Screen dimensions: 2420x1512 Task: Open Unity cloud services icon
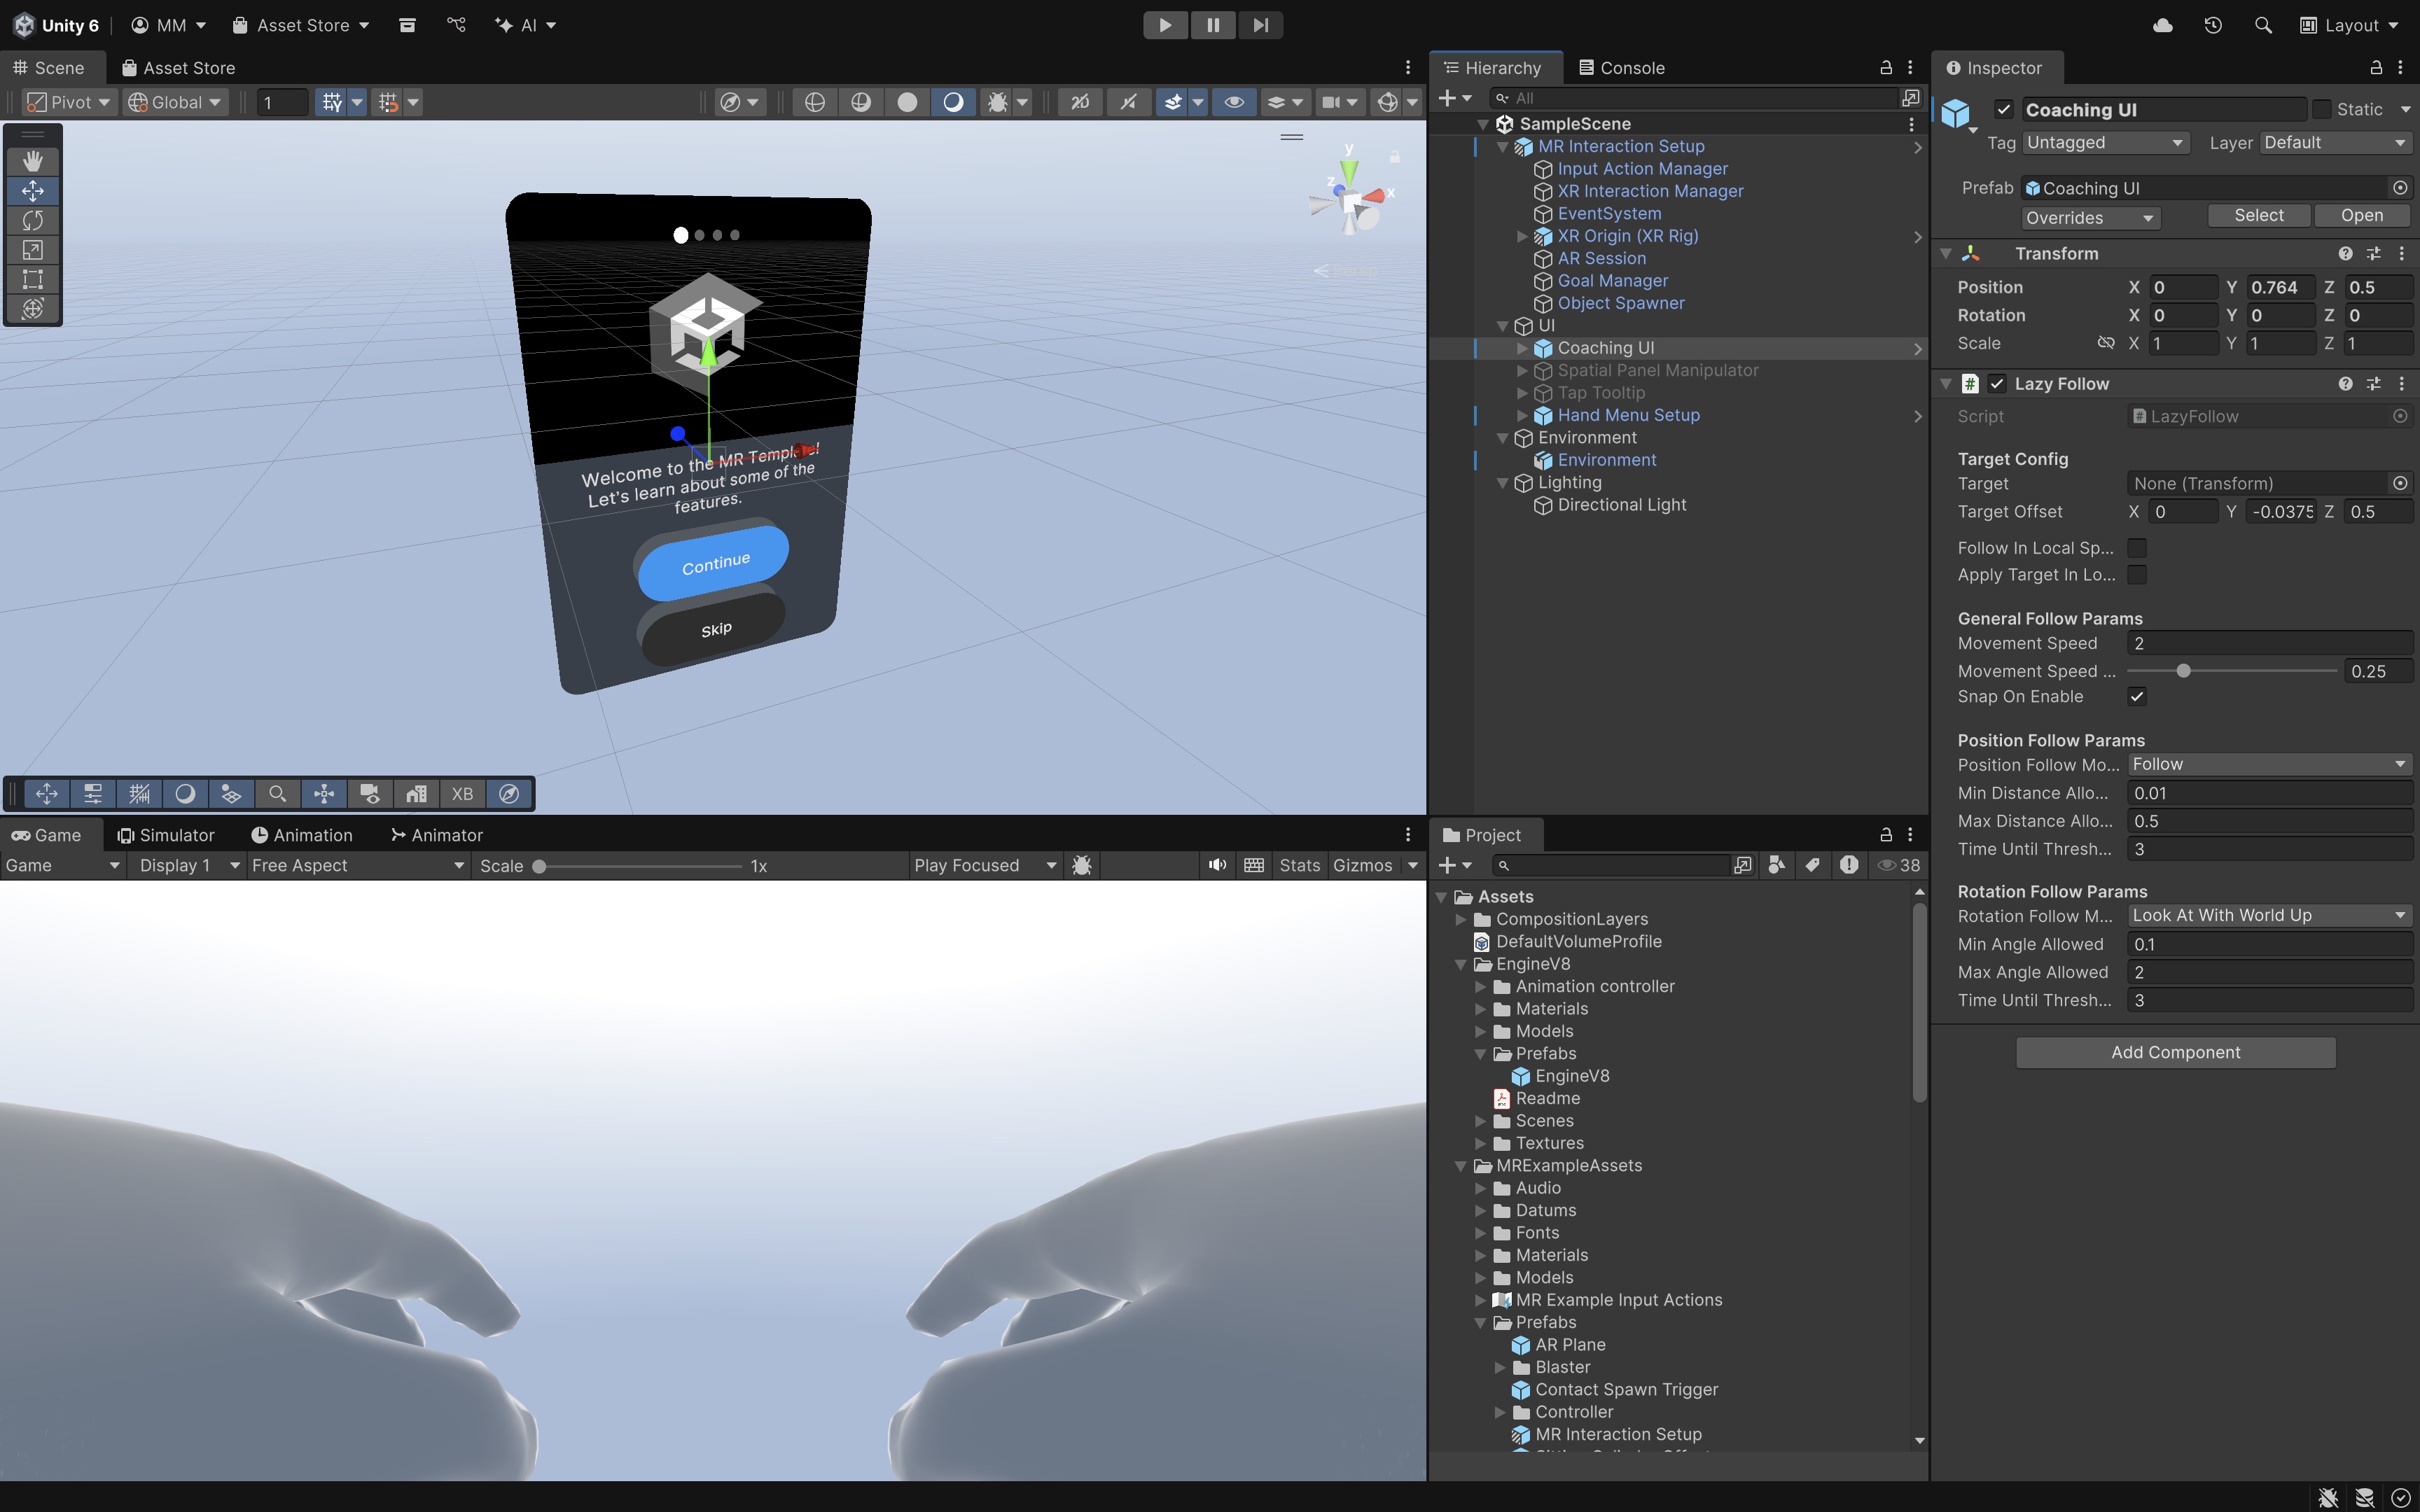coord(2162,25)
